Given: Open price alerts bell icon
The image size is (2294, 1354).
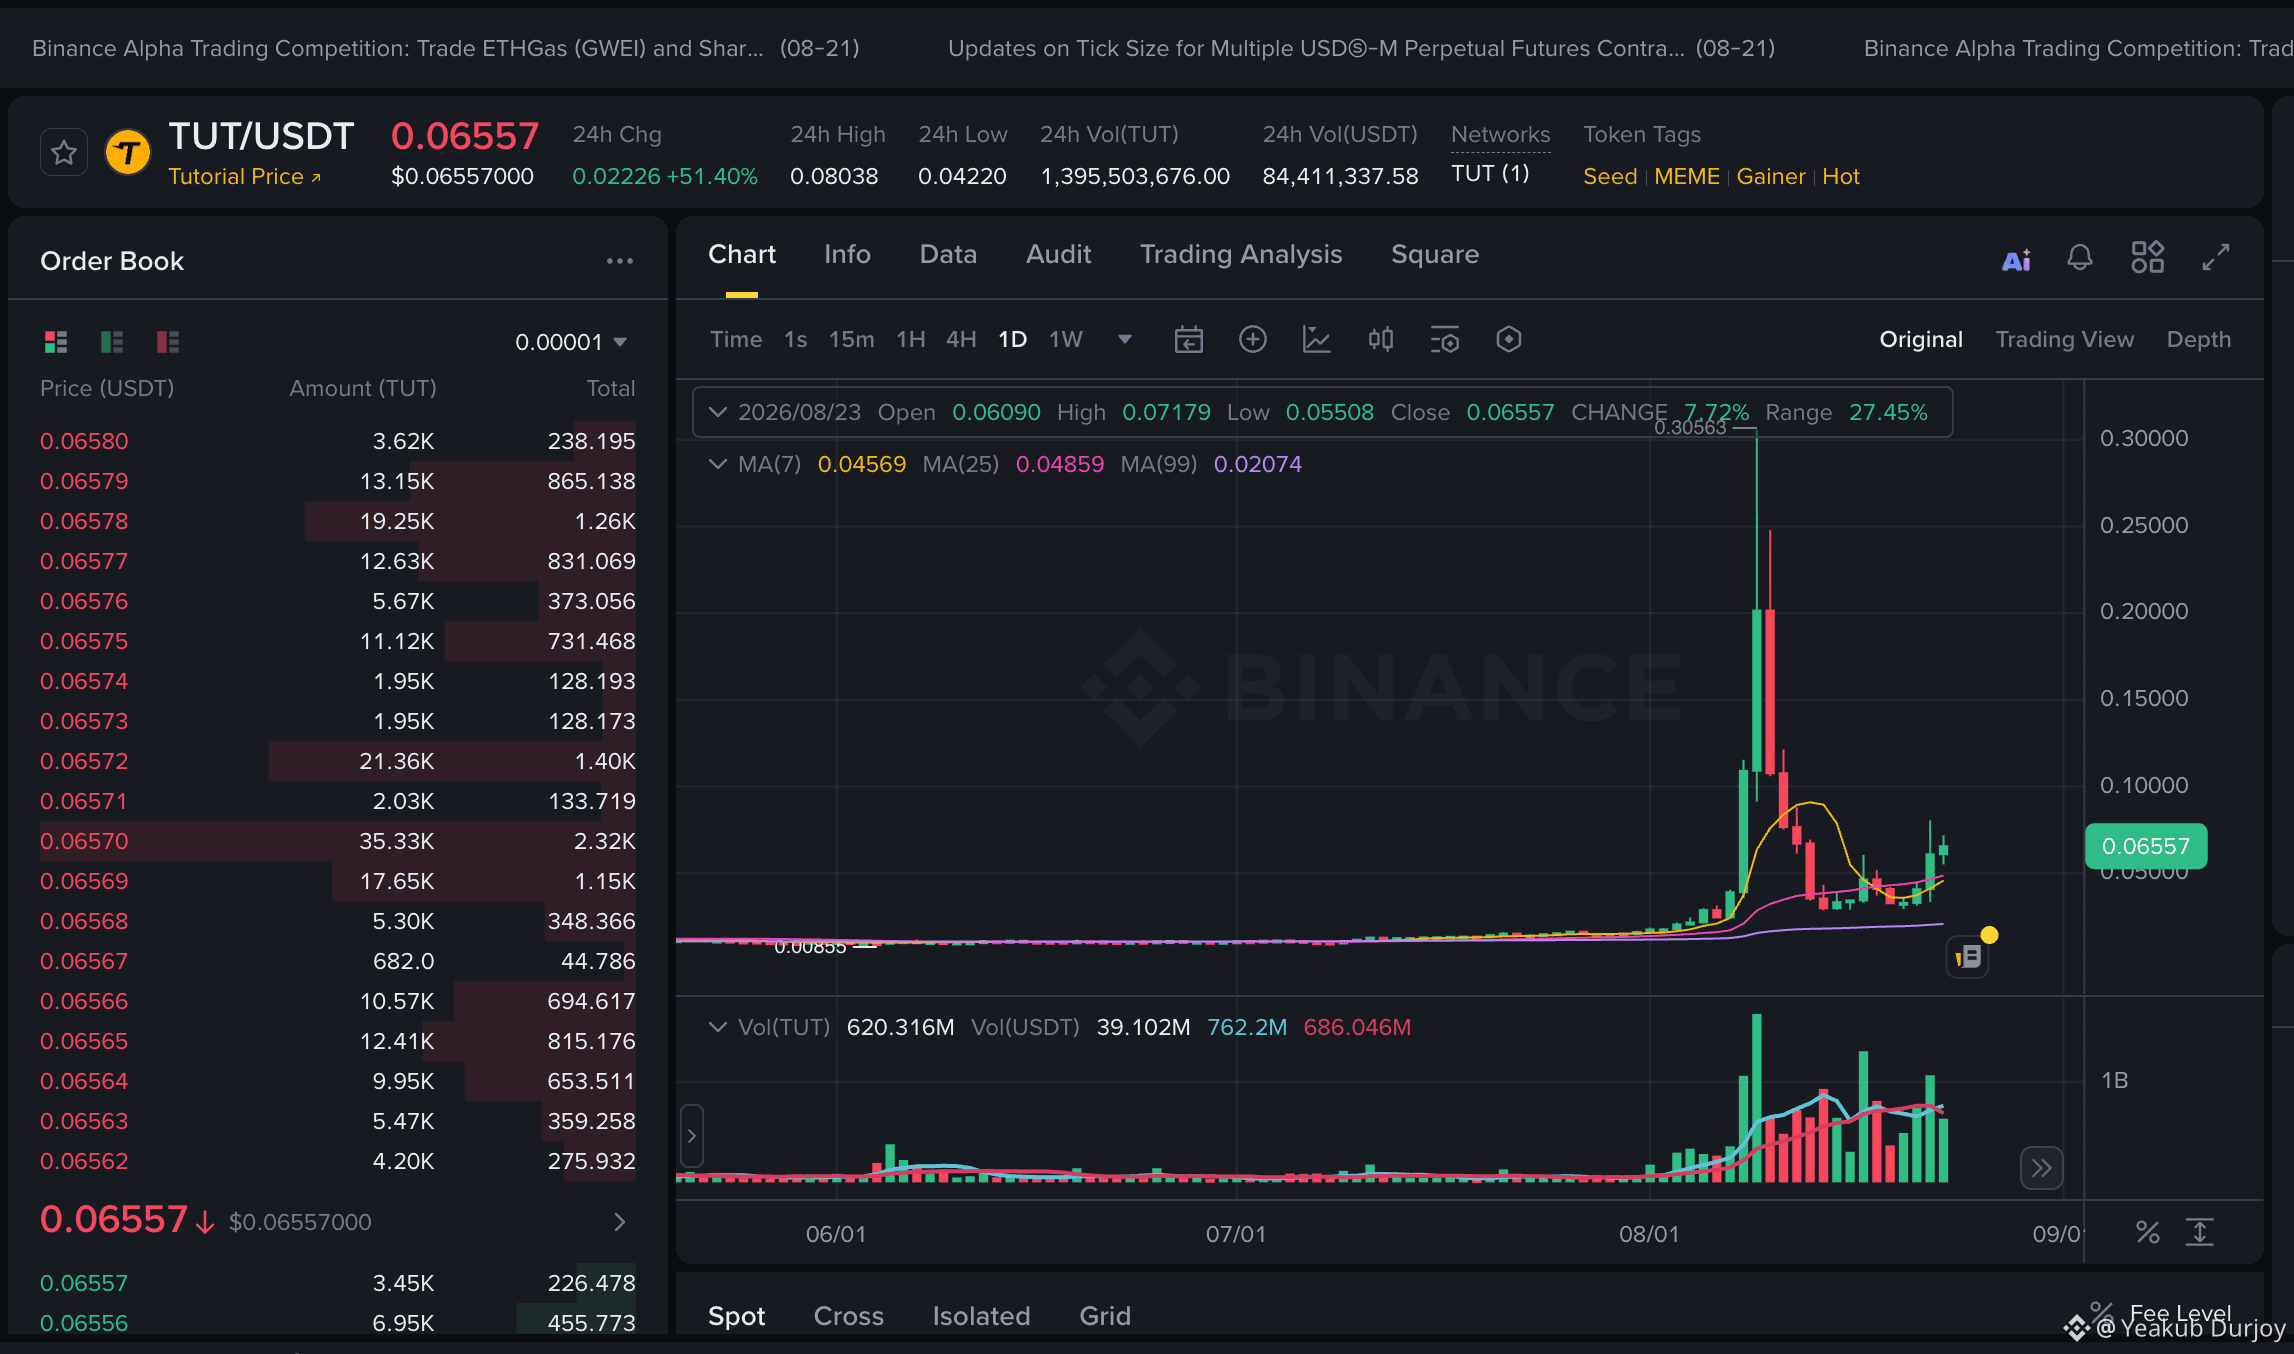Looking at the screenshot, I should click(2080, 258).
